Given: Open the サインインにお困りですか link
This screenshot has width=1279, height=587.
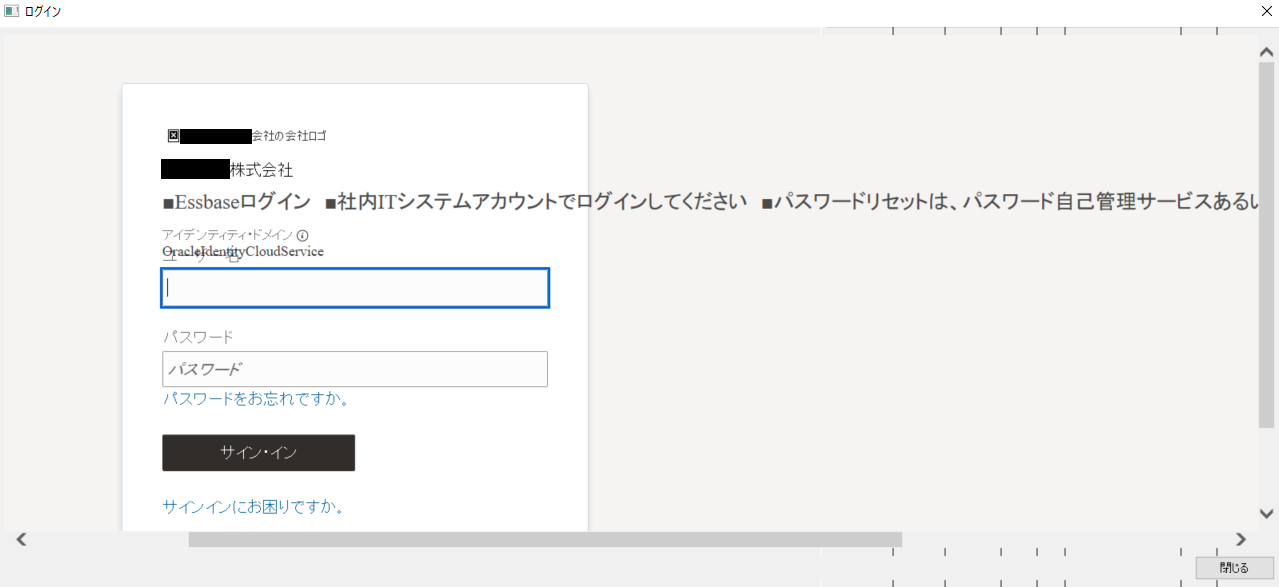Looking at the screenshot, I should click(x=253, y=507).
